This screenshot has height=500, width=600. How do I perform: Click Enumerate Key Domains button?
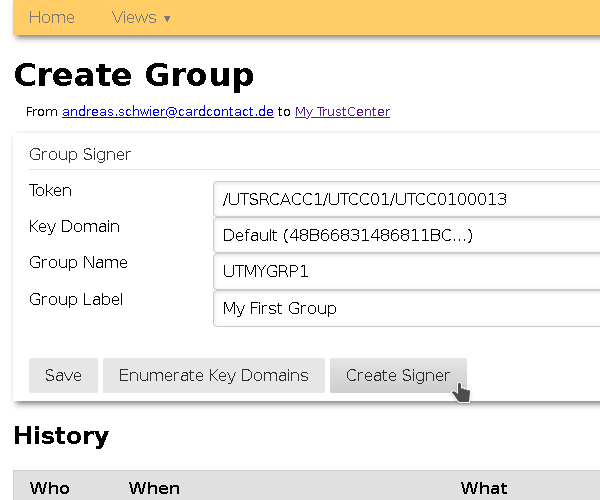pos(214,376)
